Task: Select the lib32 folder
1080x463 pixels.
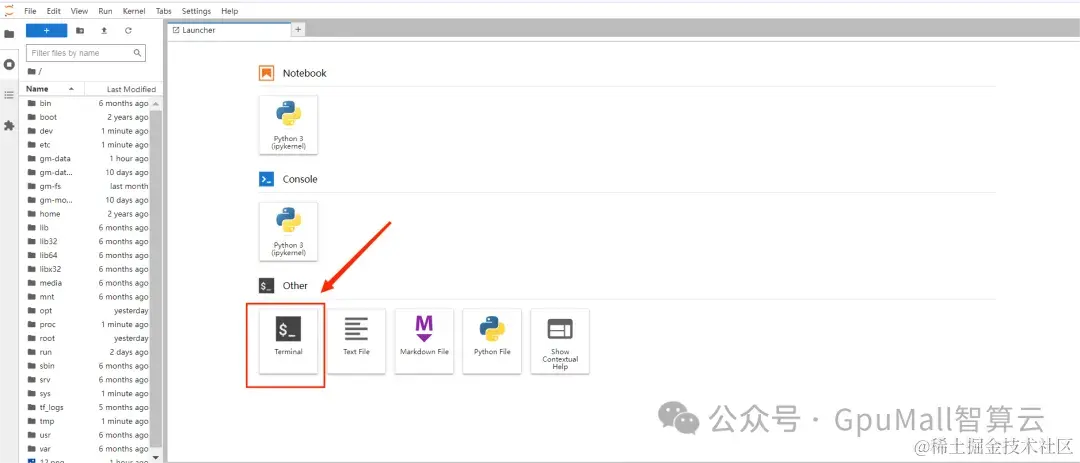Action: 87,241
